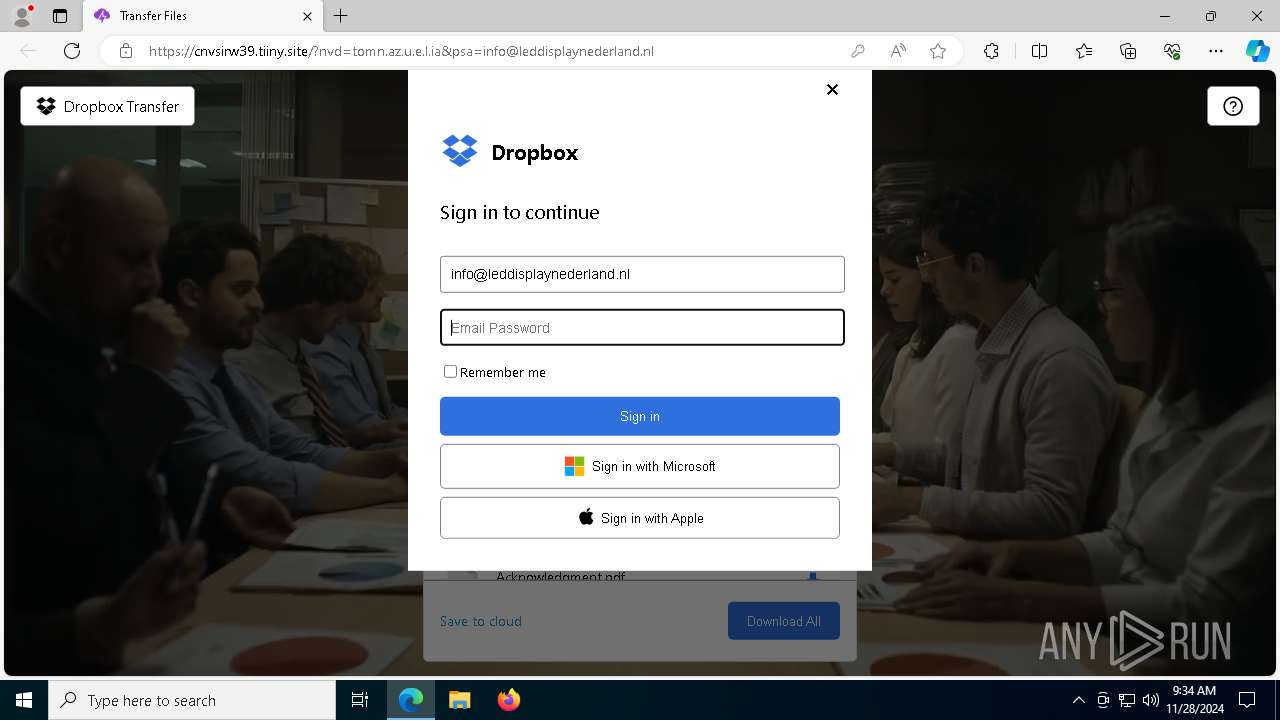Activate Read aloud icon

tap(898, 51)
